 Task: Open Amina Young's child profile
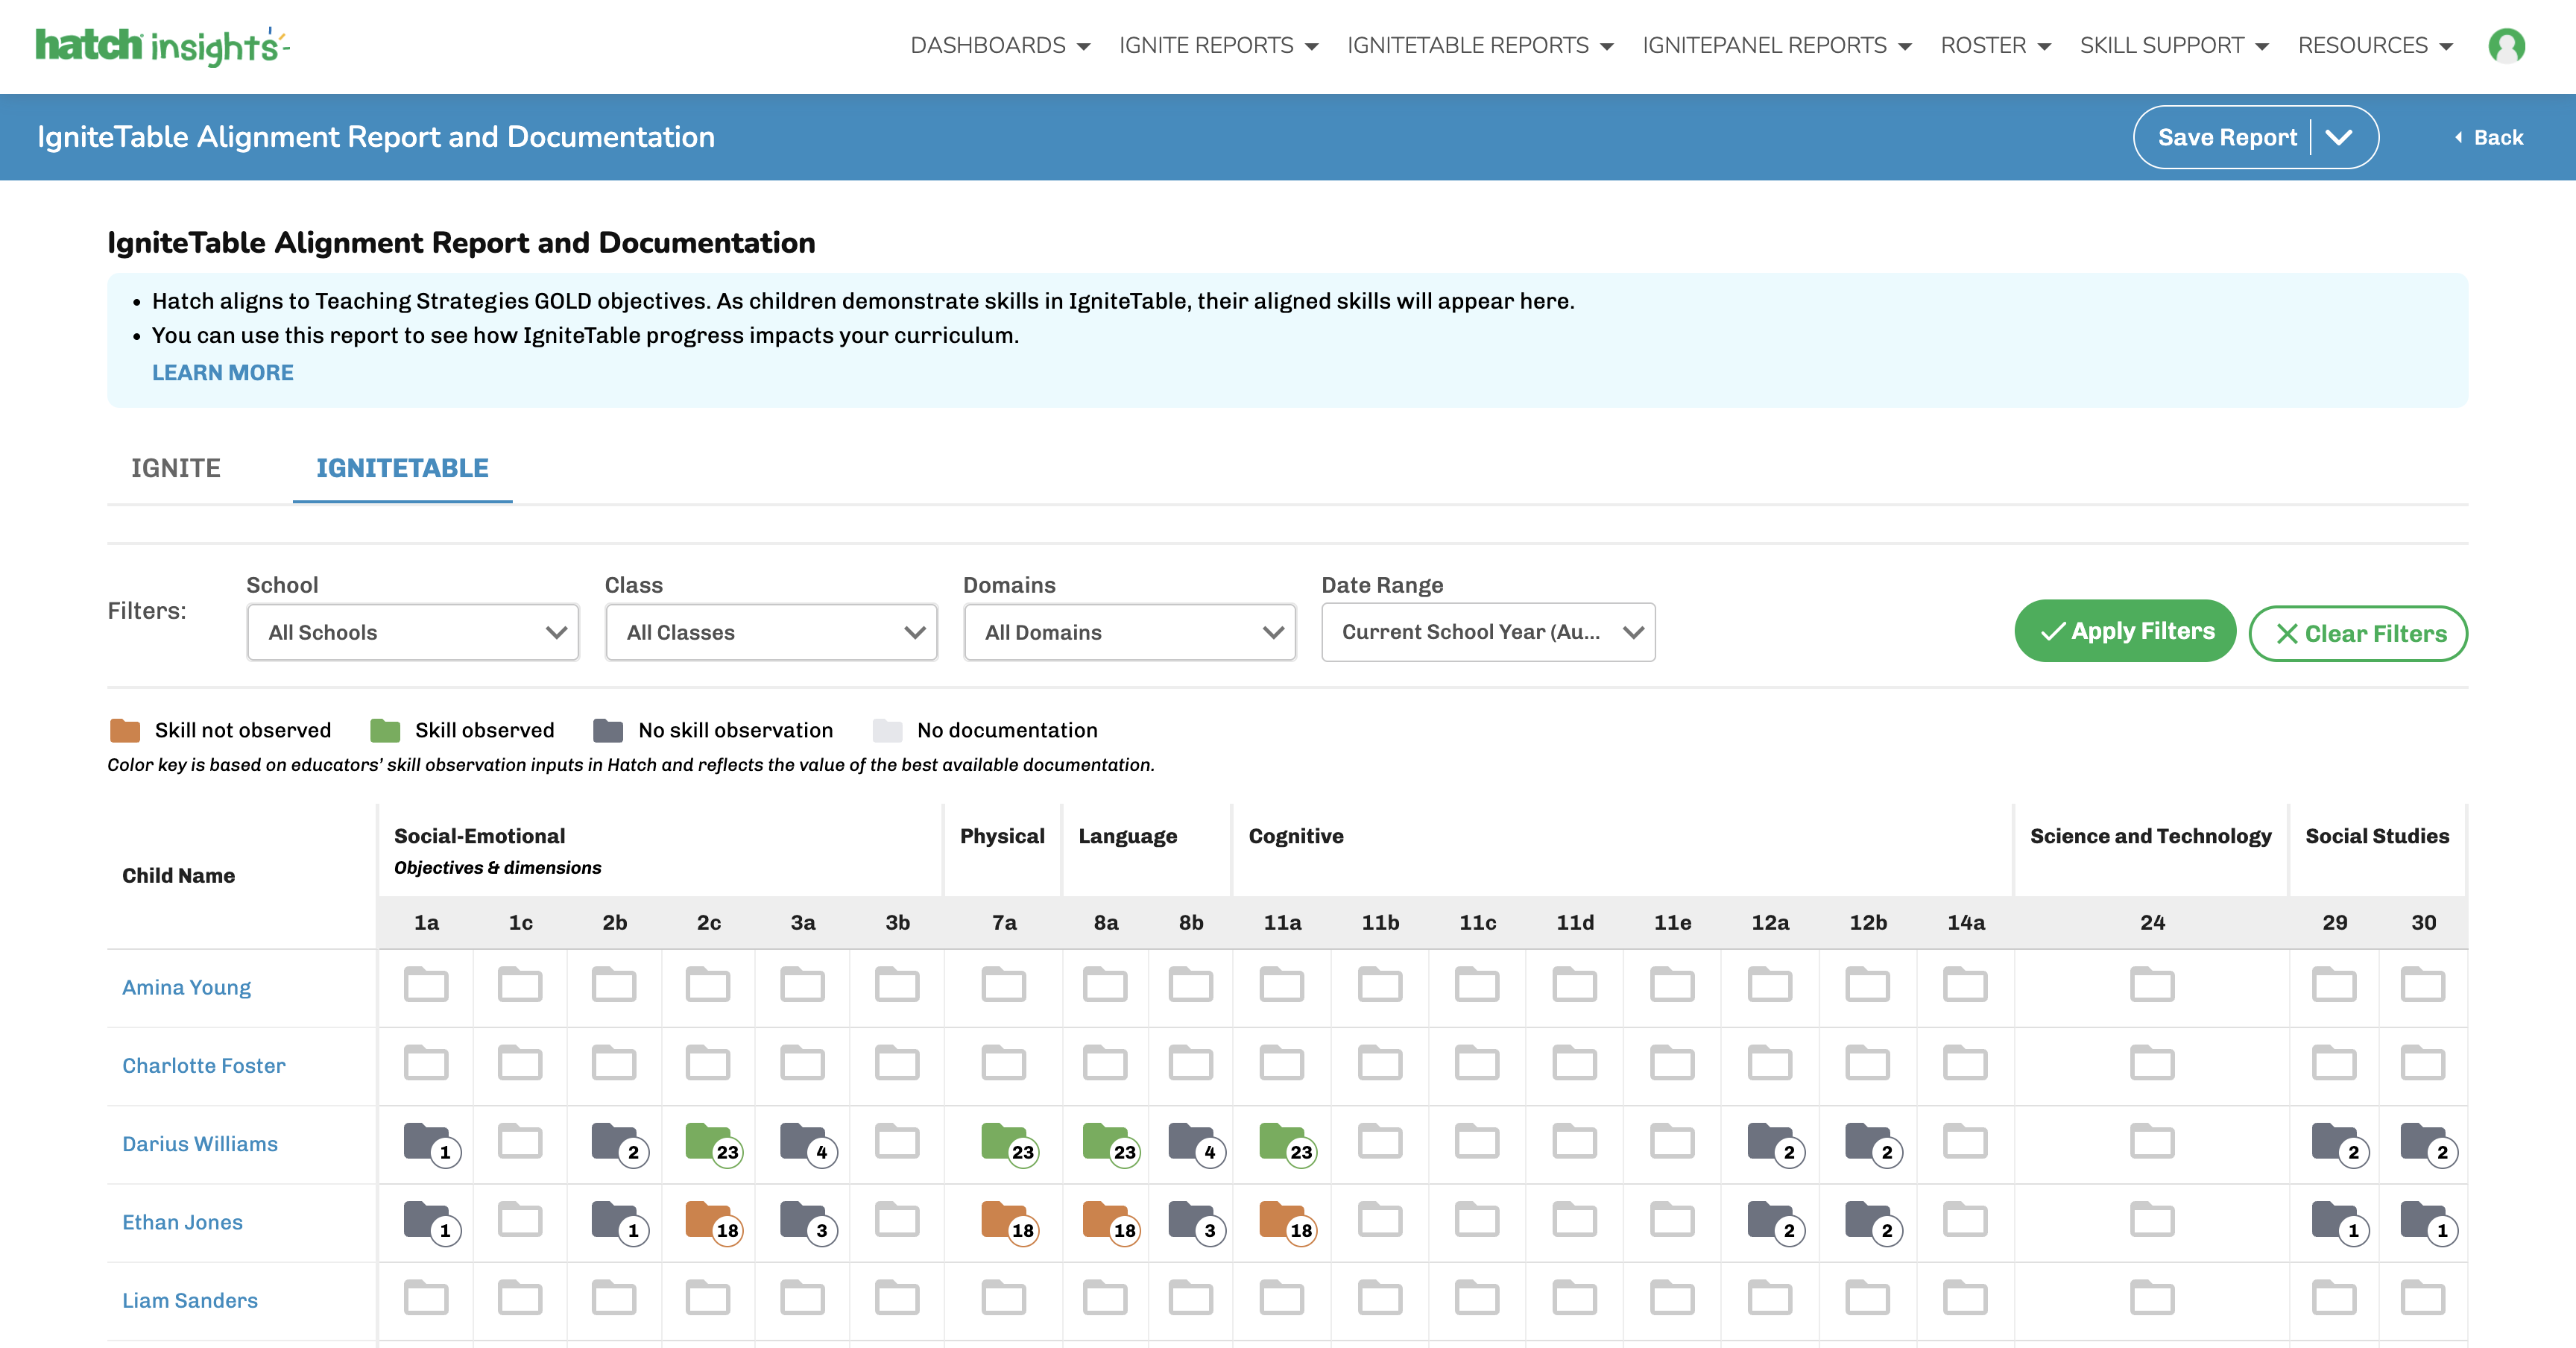pos(186,987)
